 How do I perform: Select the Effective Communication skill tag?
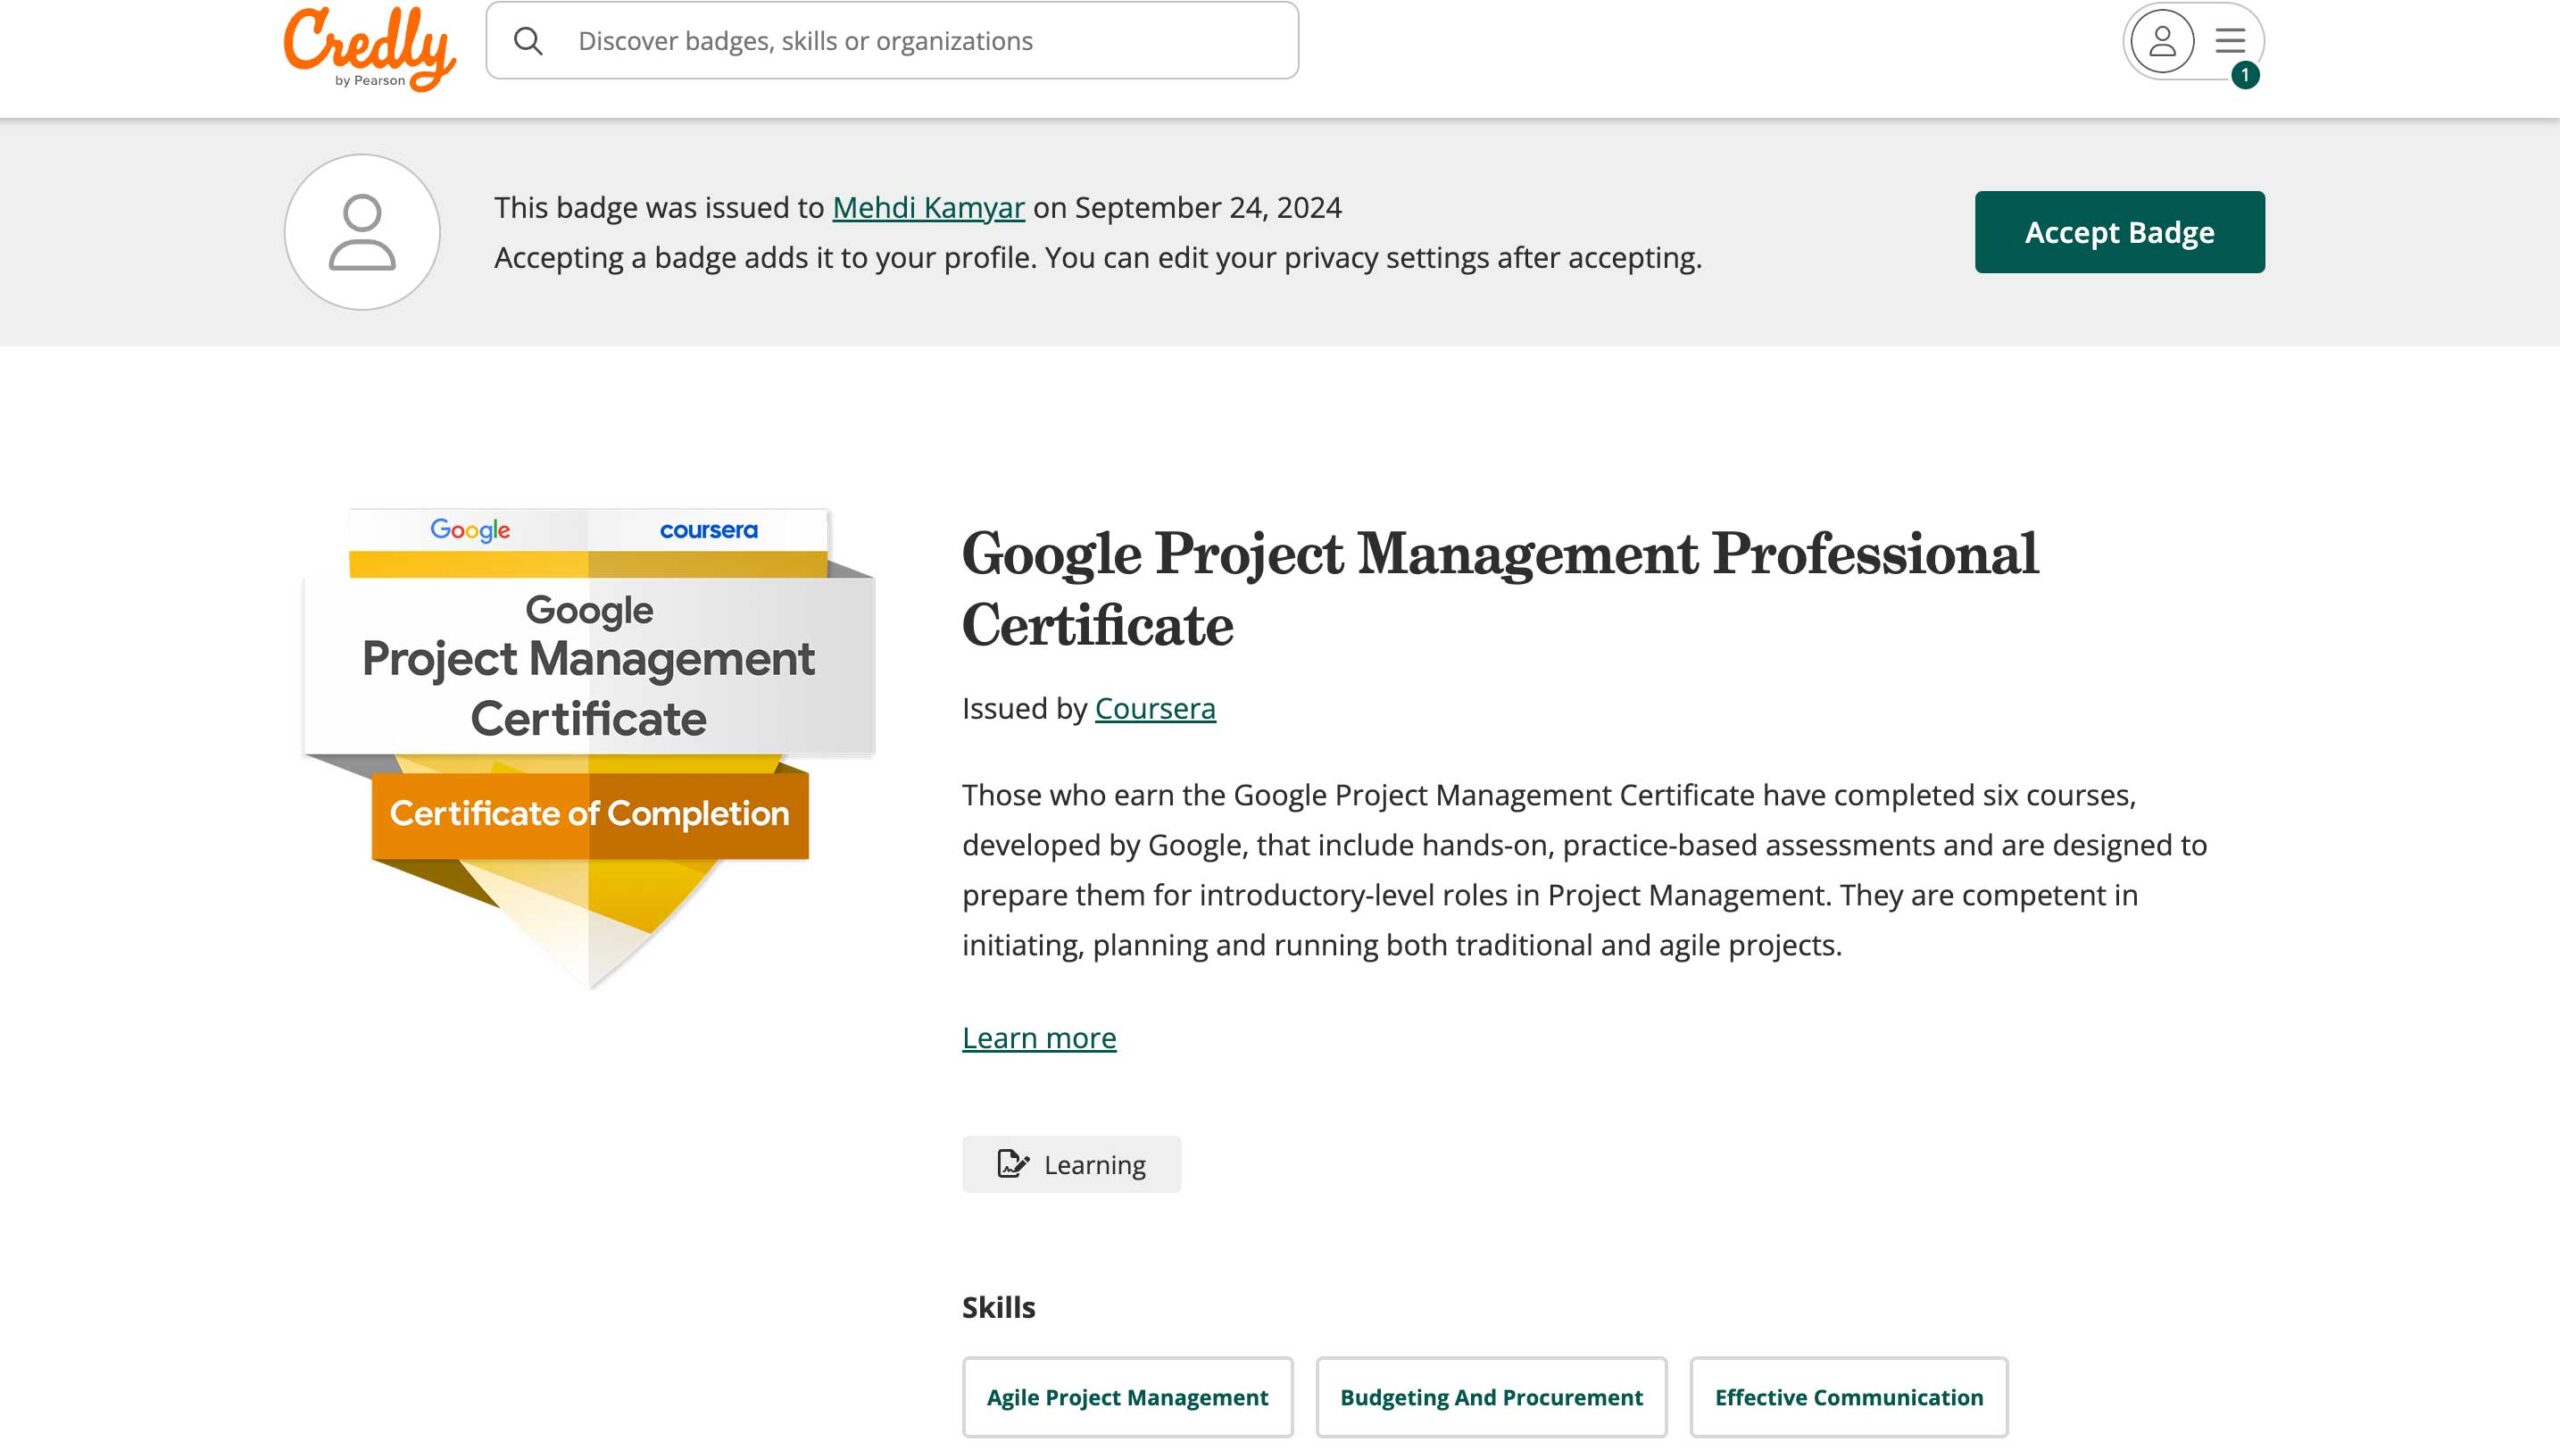pyautogui.click(x=1848, y=1397)
